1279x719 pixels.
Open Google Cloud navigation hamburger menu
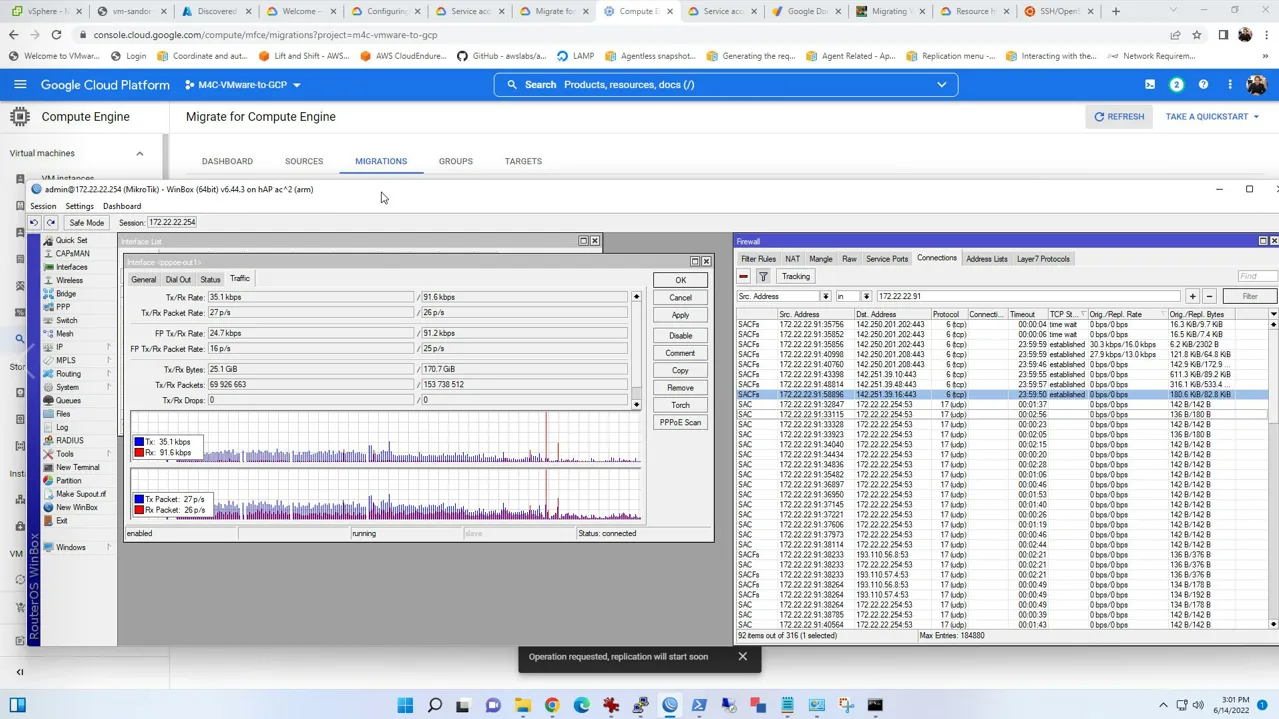20,85
